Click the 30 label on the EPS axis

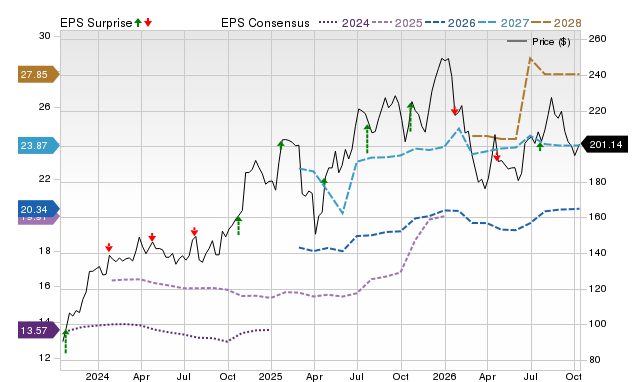point(44,36)
